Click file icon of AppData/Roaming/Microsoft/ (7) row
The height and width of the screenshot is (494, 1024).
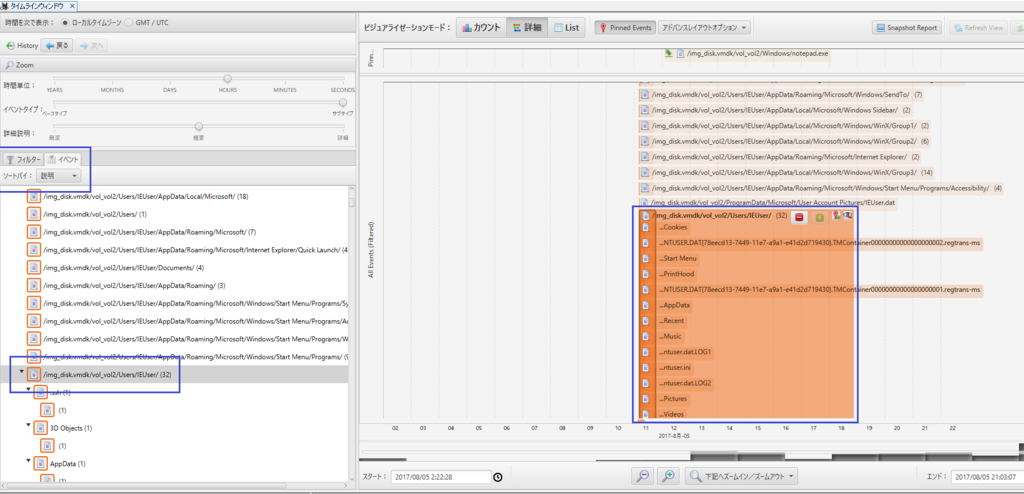coord(34,232)
